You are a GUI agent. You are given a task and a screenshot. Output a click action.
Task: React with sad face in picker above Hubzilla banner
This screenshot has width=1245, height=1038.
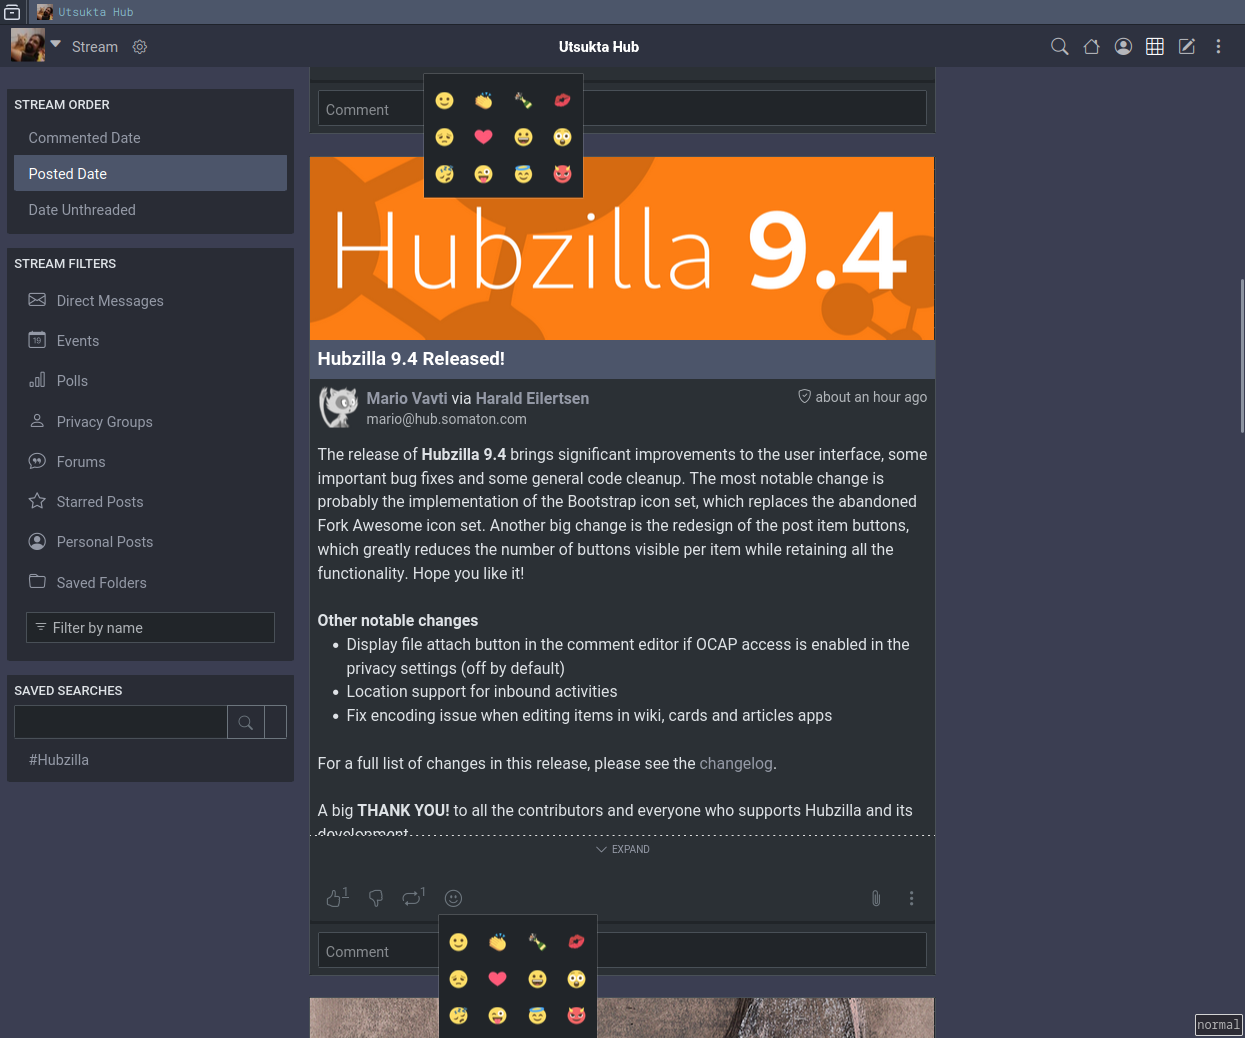(444, 137)
